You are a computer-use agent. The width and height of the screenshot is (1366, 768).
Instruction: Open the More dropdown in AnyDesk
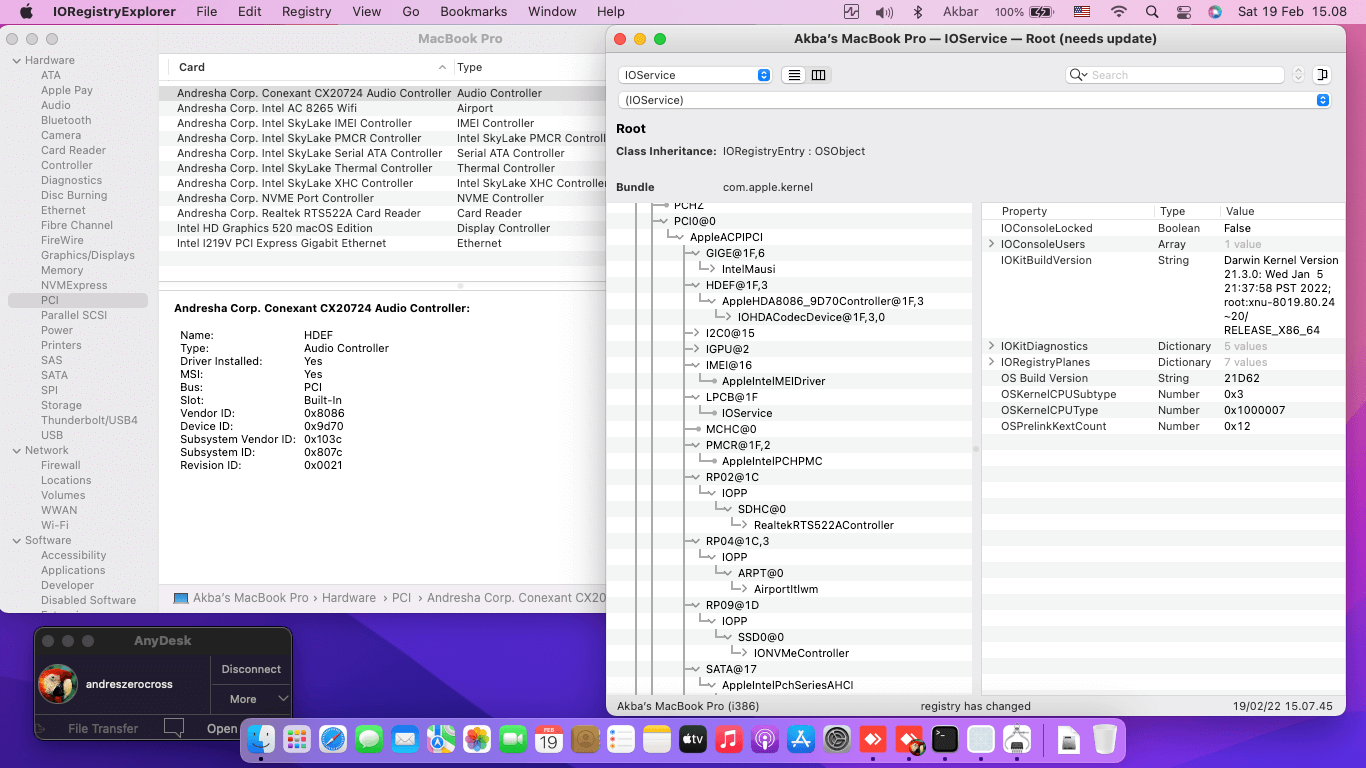251,699
